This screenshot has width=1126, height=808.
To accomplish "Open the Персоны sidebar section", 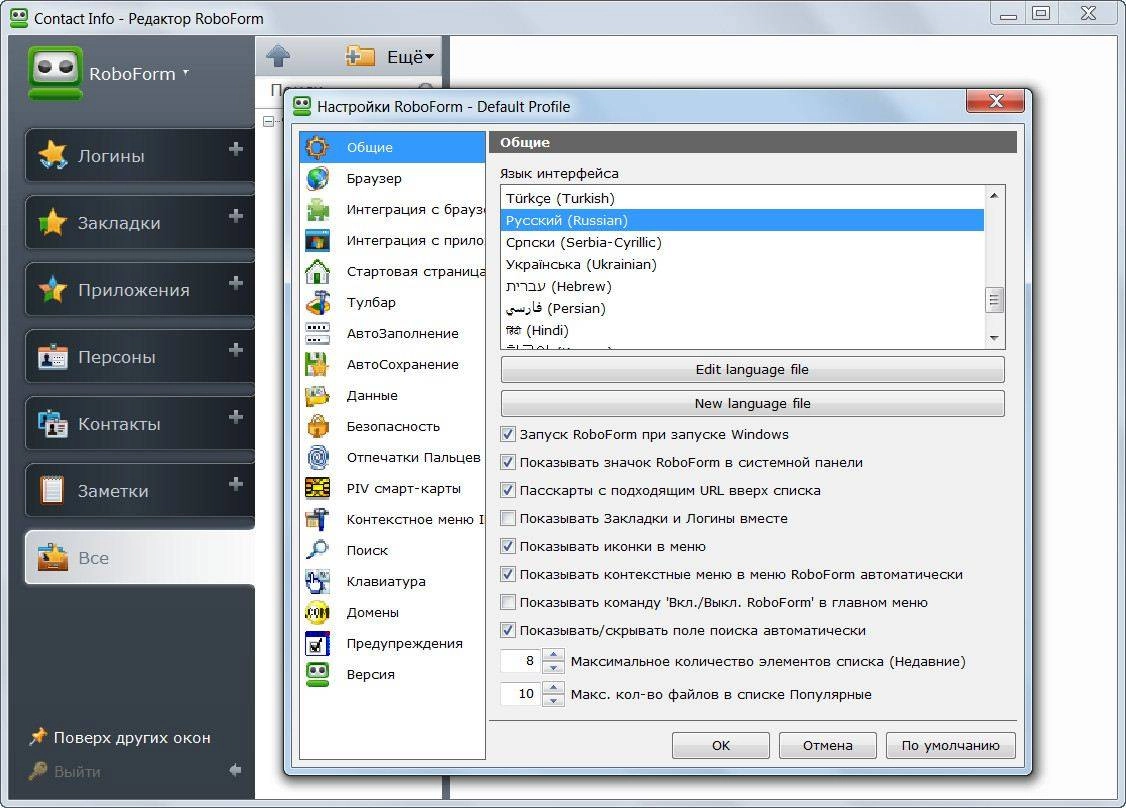I will point(139,356).
